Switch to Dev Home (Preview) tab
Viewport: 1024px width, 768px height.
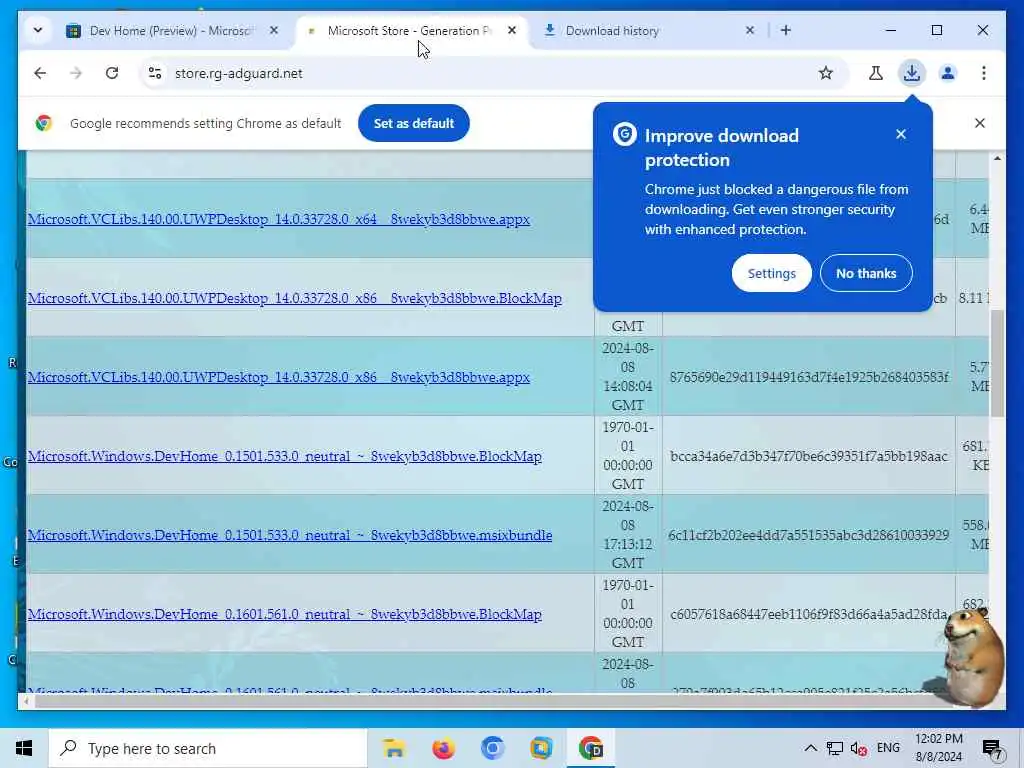pyautogui.click(x=171, y=31)
